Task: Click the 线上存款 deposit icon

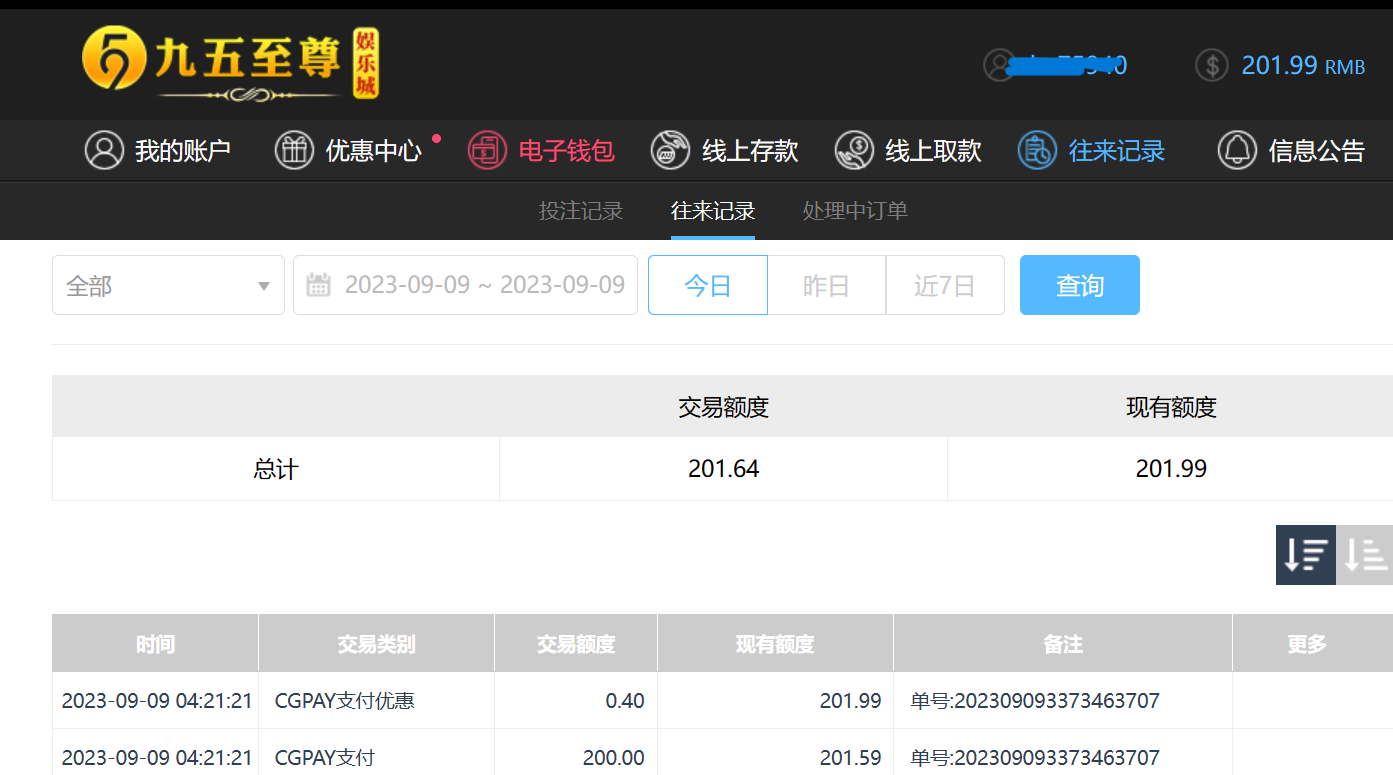Action: 670,151
